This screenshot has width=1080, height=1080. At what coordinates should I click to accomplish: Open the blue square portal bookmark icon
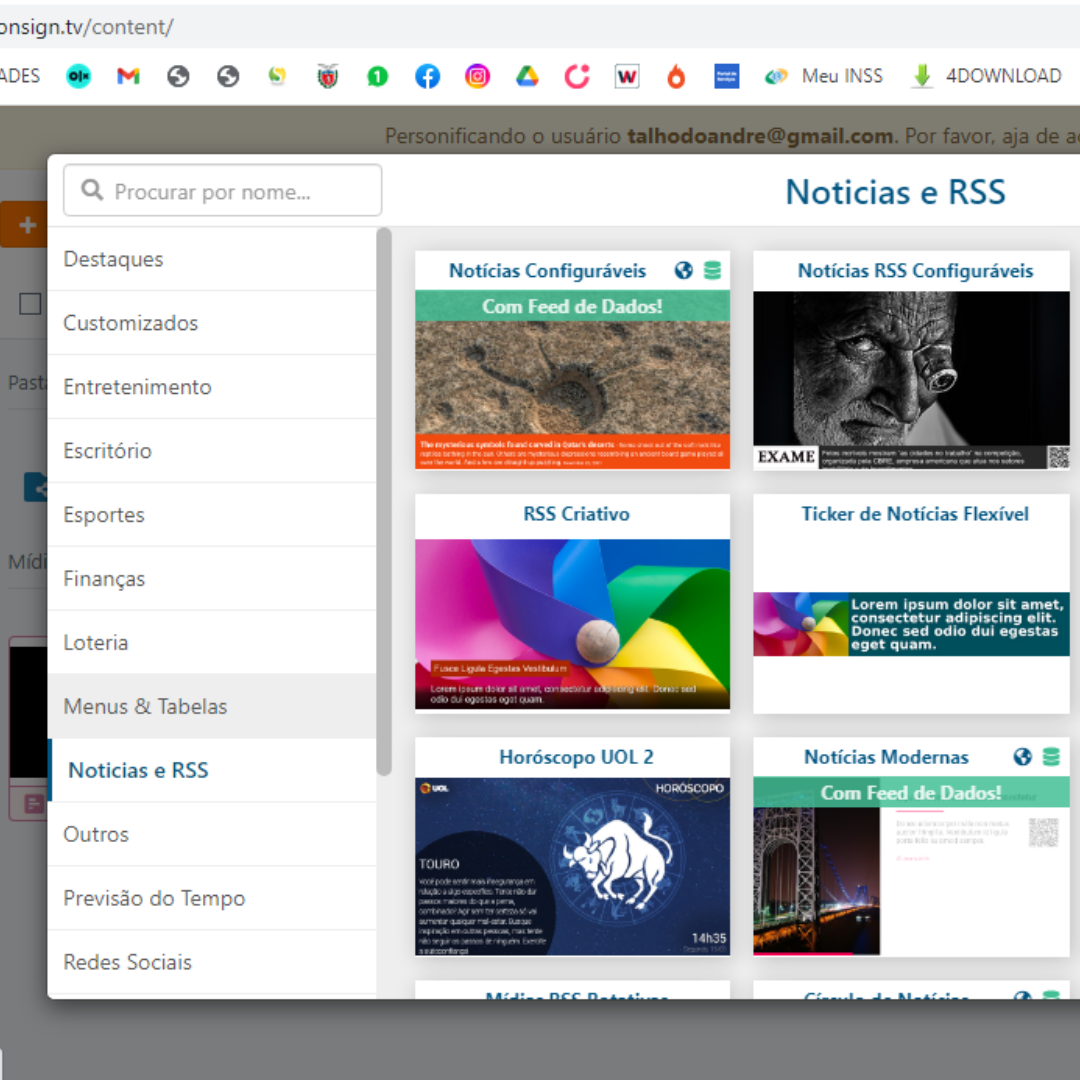[x=727, y=76]
